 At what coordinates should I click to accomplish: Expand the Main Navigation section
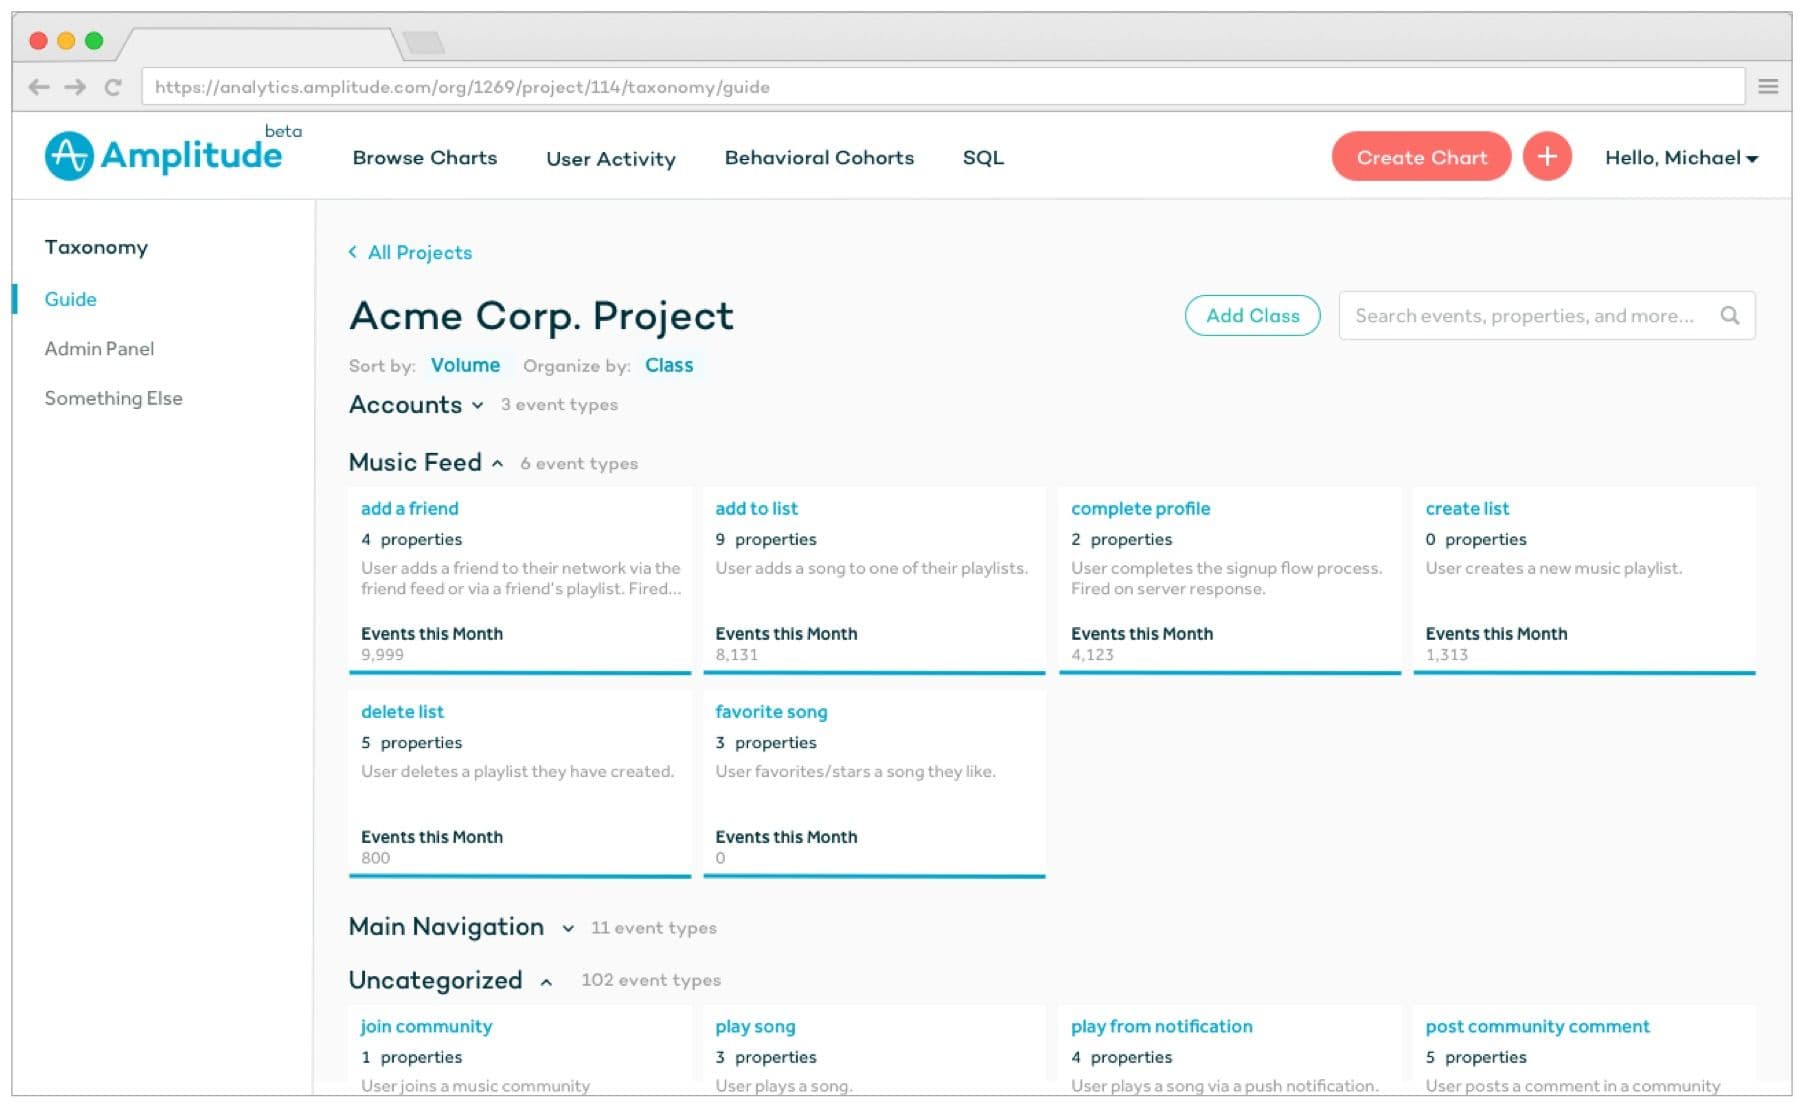point(567,928)
